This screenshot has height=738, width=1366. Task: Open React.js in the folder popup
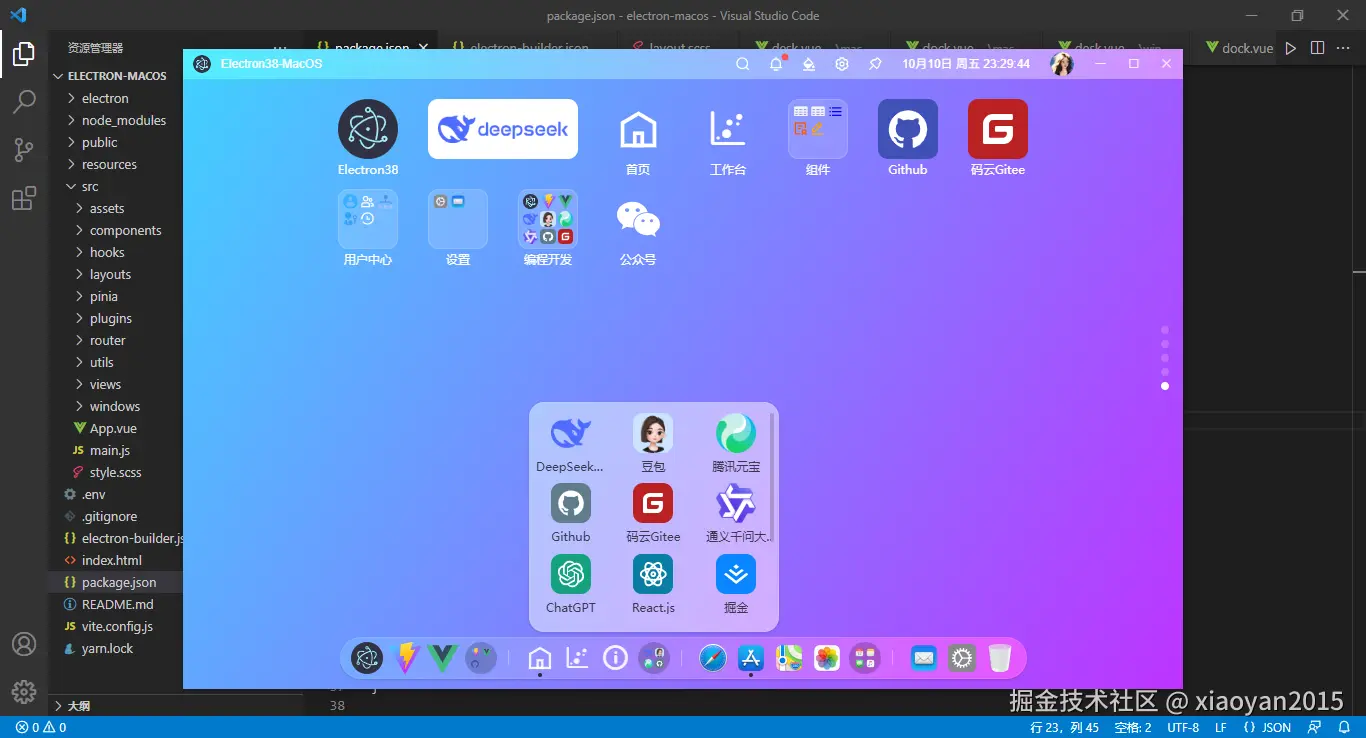(x=653, y=575)
